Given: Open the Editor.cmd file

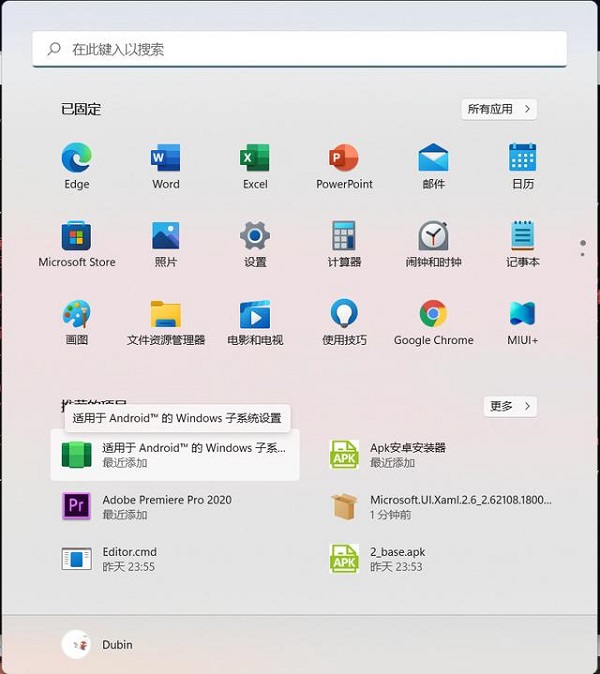Looking at the screenshot, I should (175, 558).
